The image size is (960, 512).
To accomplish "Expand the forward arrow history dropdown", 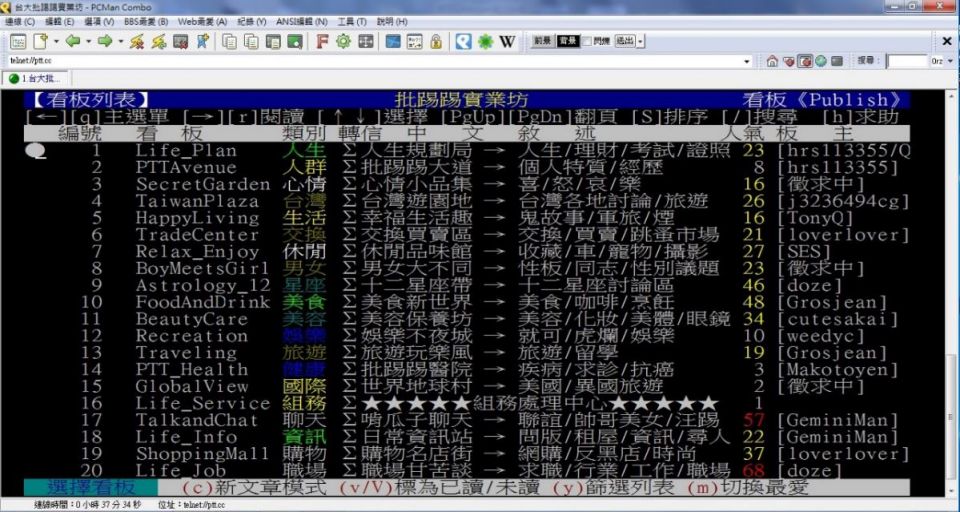I will 121,42.
